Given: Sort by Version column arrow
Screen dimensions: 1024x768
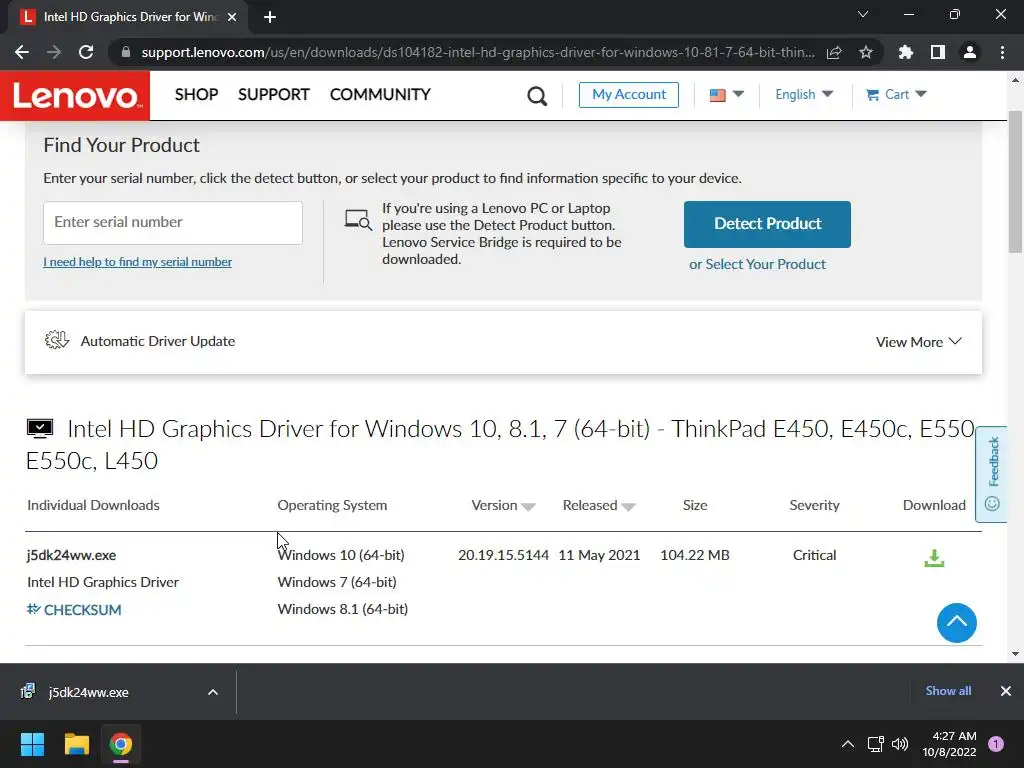Looking at the screenshot, I should click(528, 507).
